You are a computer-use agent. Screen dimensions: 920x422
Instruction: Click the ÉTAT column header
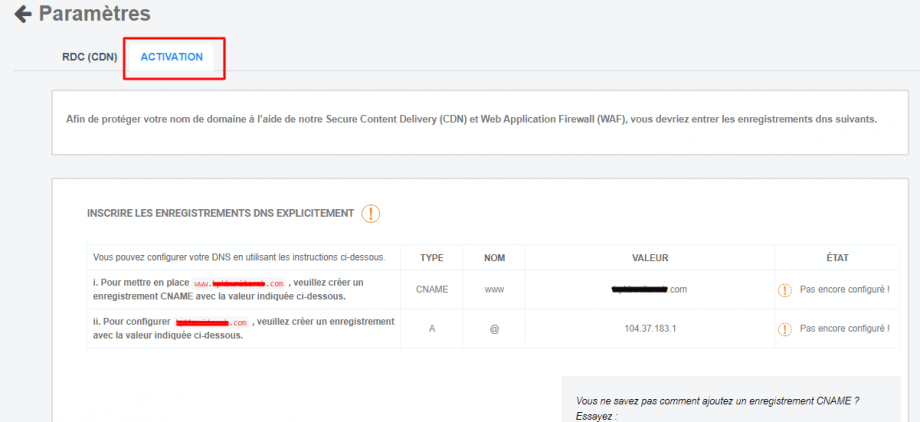(838, 258)
